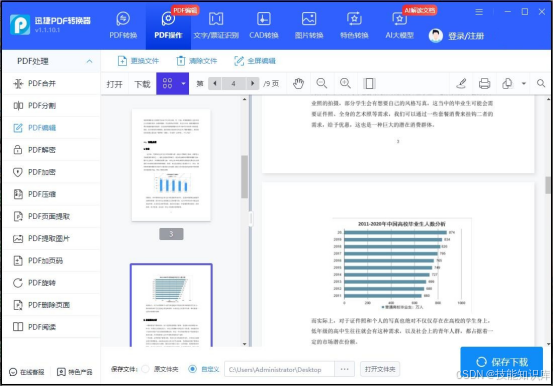Viewport: 554px width, 386px height.
Task: Select PDF合并 in the sidebar
Action: (x=52, y=83)
